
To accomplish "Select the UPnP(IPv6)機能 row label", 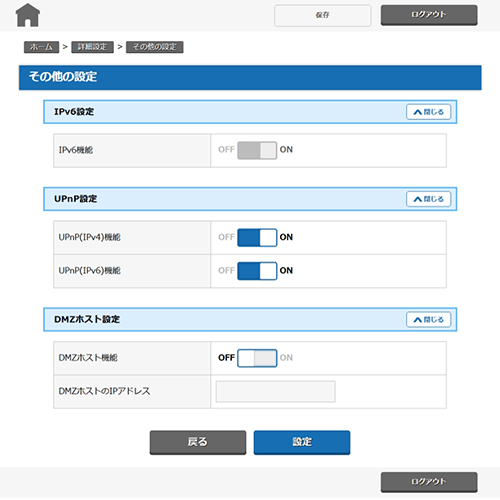I will (x=90, y=271).
